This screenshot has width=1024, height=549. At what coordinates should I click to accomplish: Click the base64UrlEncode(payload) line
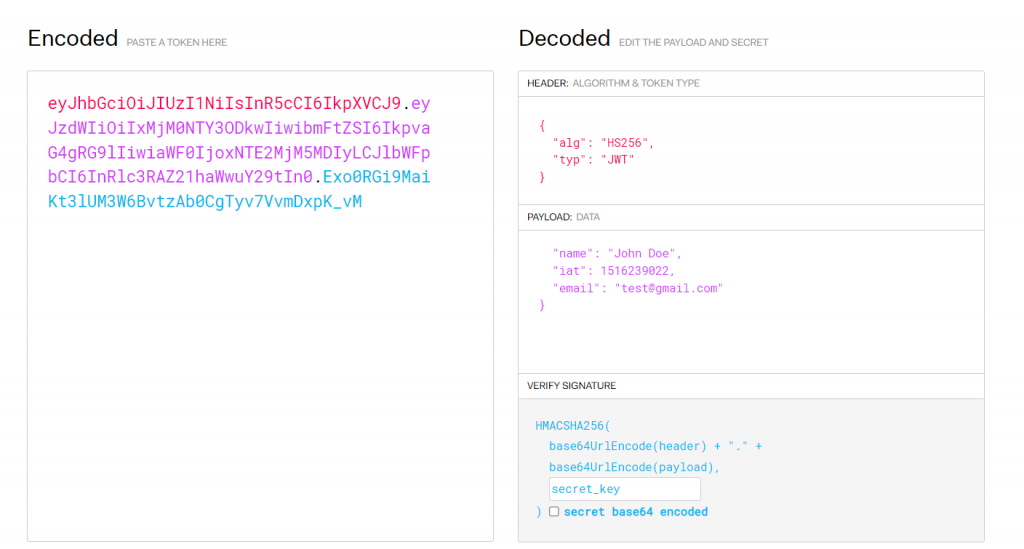[x=635, y=467]
